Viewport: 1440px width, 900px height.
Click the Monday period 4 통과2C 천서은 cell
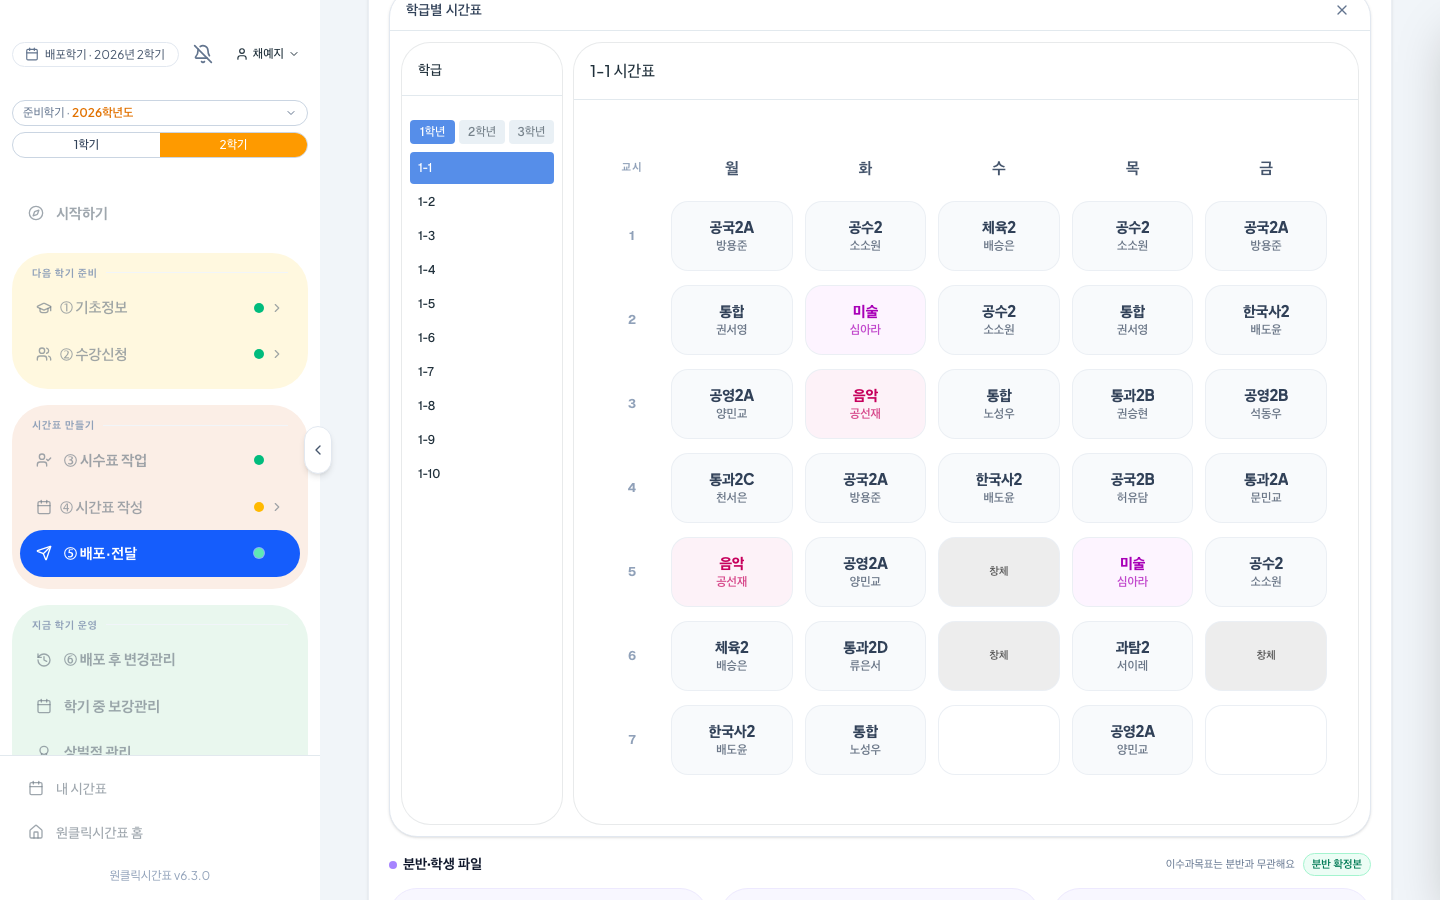[x=732, y=488]
